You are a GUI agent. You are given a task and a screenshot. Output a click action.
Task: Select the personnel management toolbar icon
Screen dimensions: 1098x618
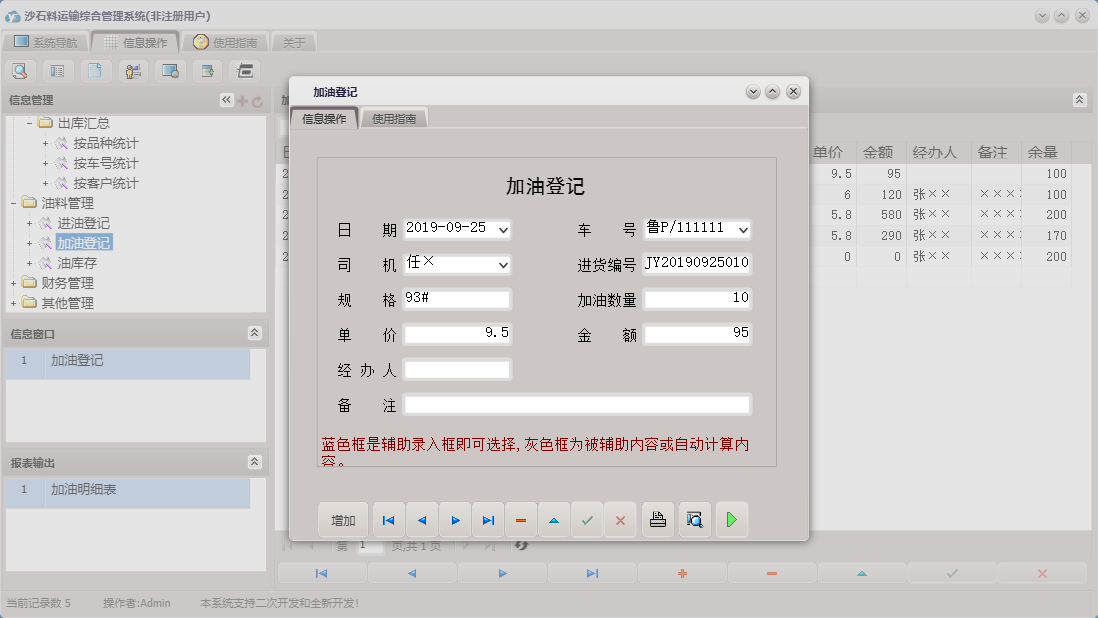click(x=131, y=70)
